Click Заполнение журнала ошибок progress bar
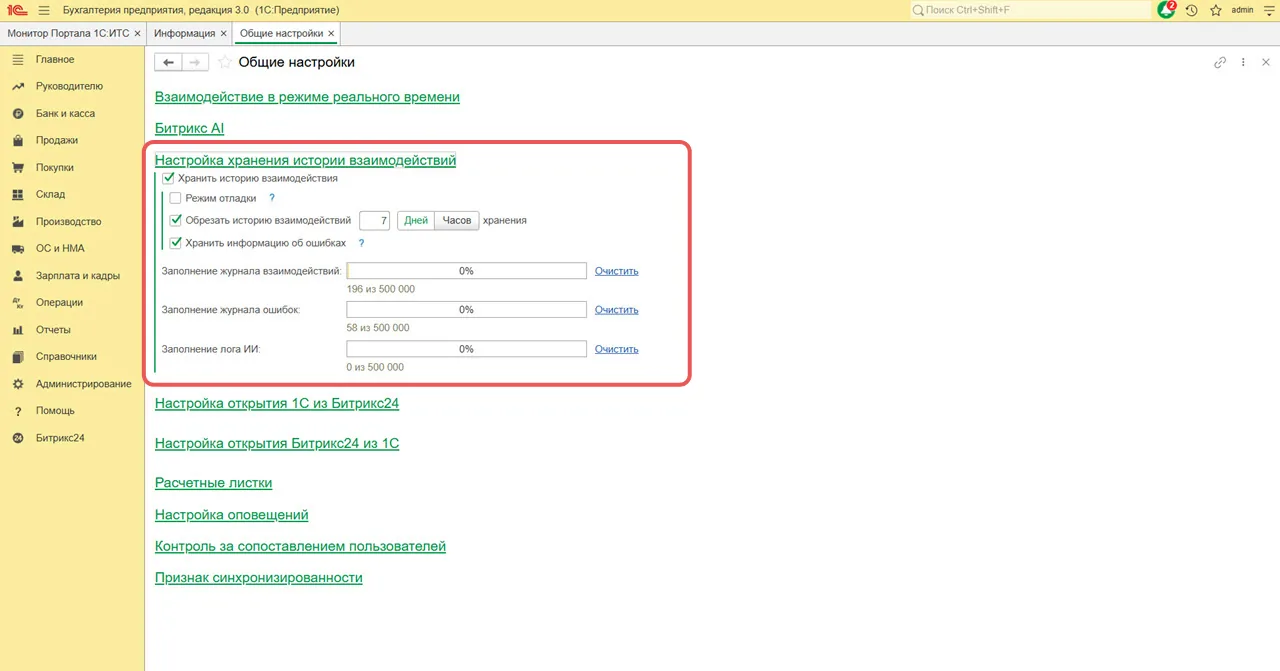 (466, 310)
